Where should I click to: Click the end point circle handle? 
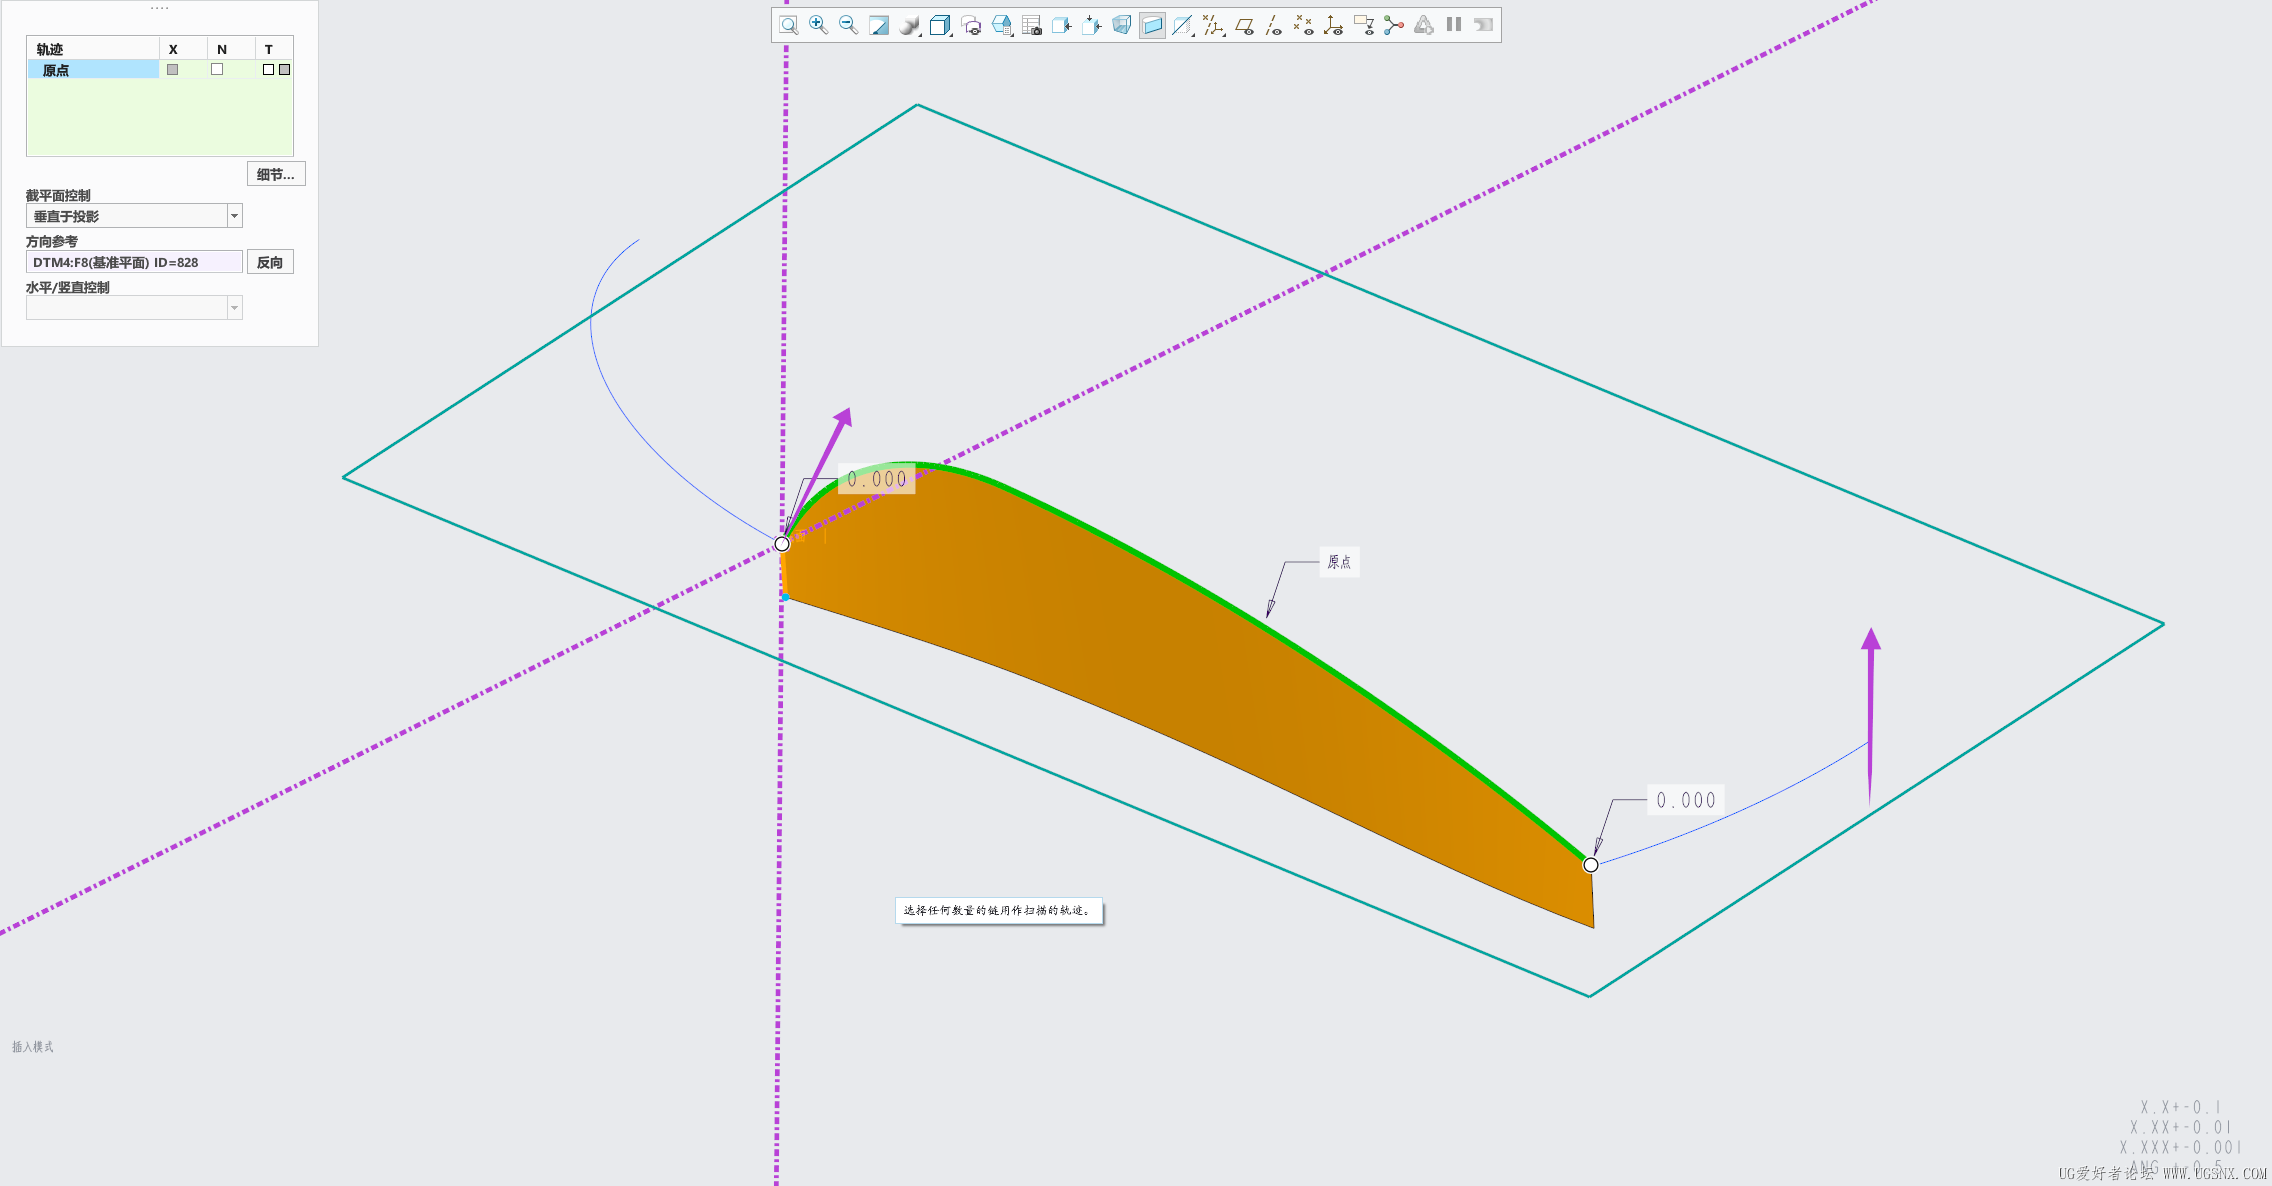pos(1591,865)
